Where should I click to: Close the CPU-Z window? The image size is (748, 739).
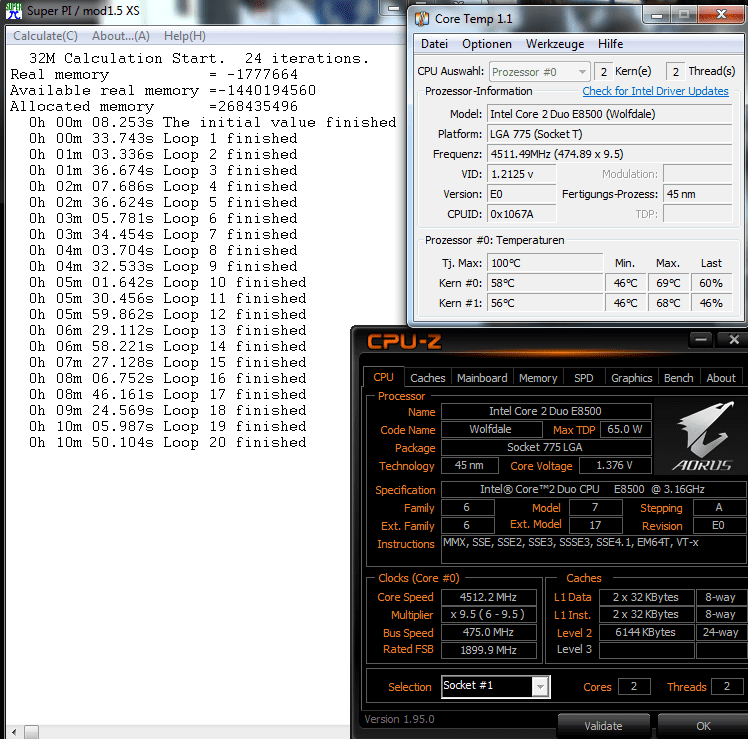(734, 340)
